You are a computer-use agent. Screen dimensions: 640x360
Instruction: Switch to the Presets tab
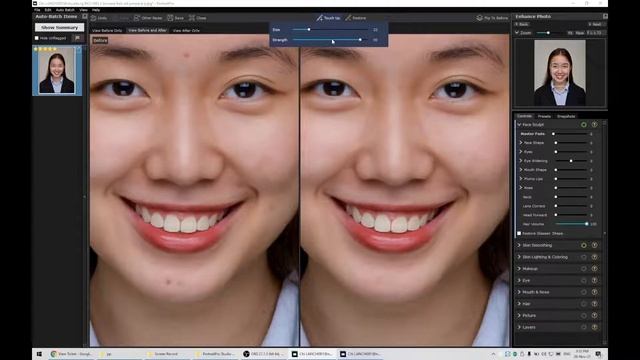click(x=544, y=116)
